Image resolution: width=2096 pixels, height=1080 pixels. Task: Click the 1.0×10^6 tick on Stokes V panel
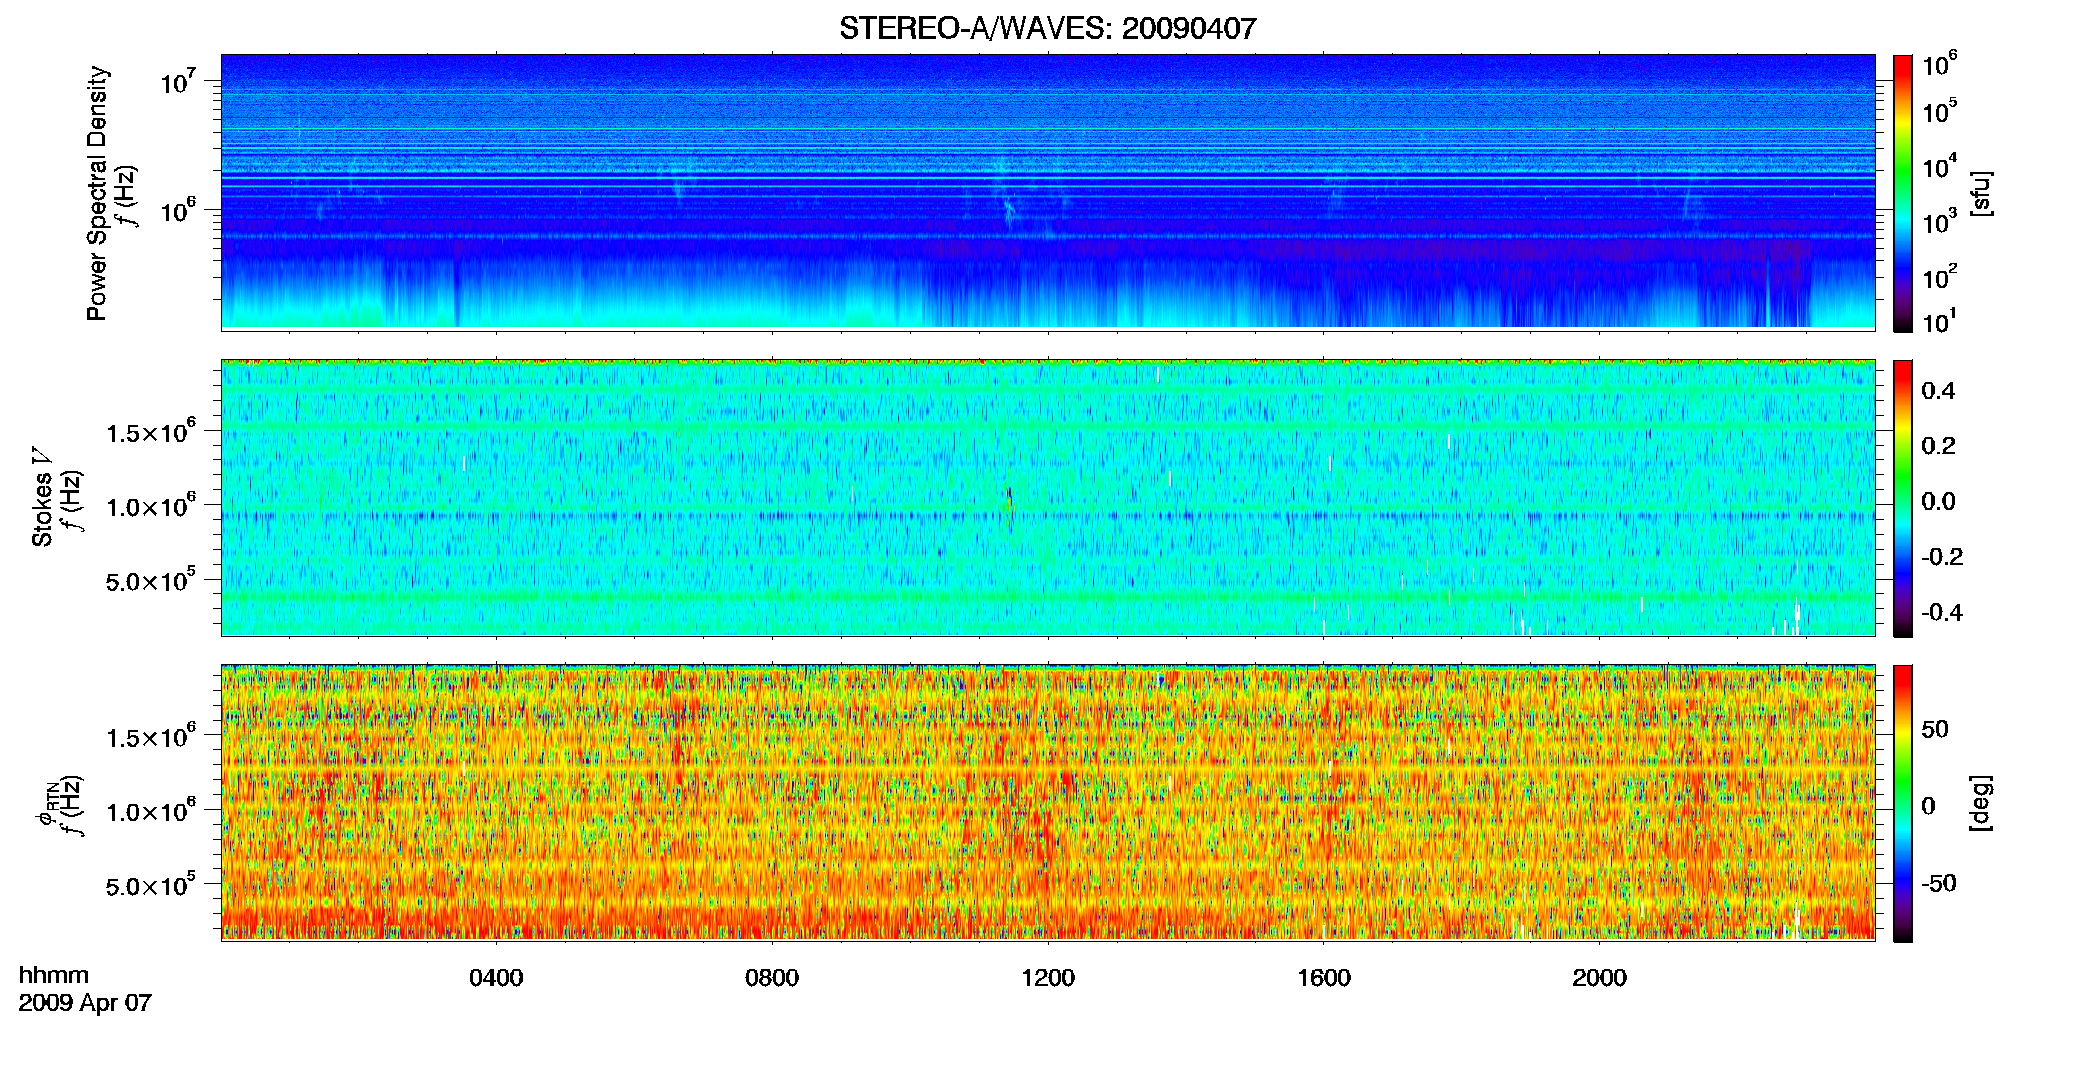coord(151,505)
